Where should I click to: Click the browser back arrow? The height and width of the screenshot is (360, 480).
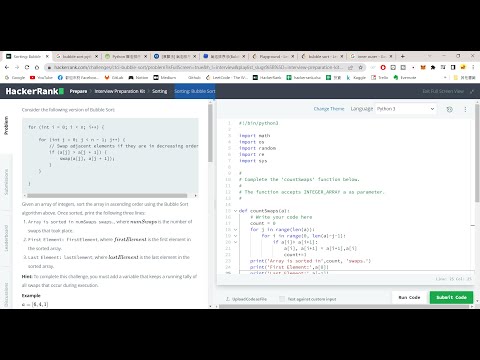(7, 67)
